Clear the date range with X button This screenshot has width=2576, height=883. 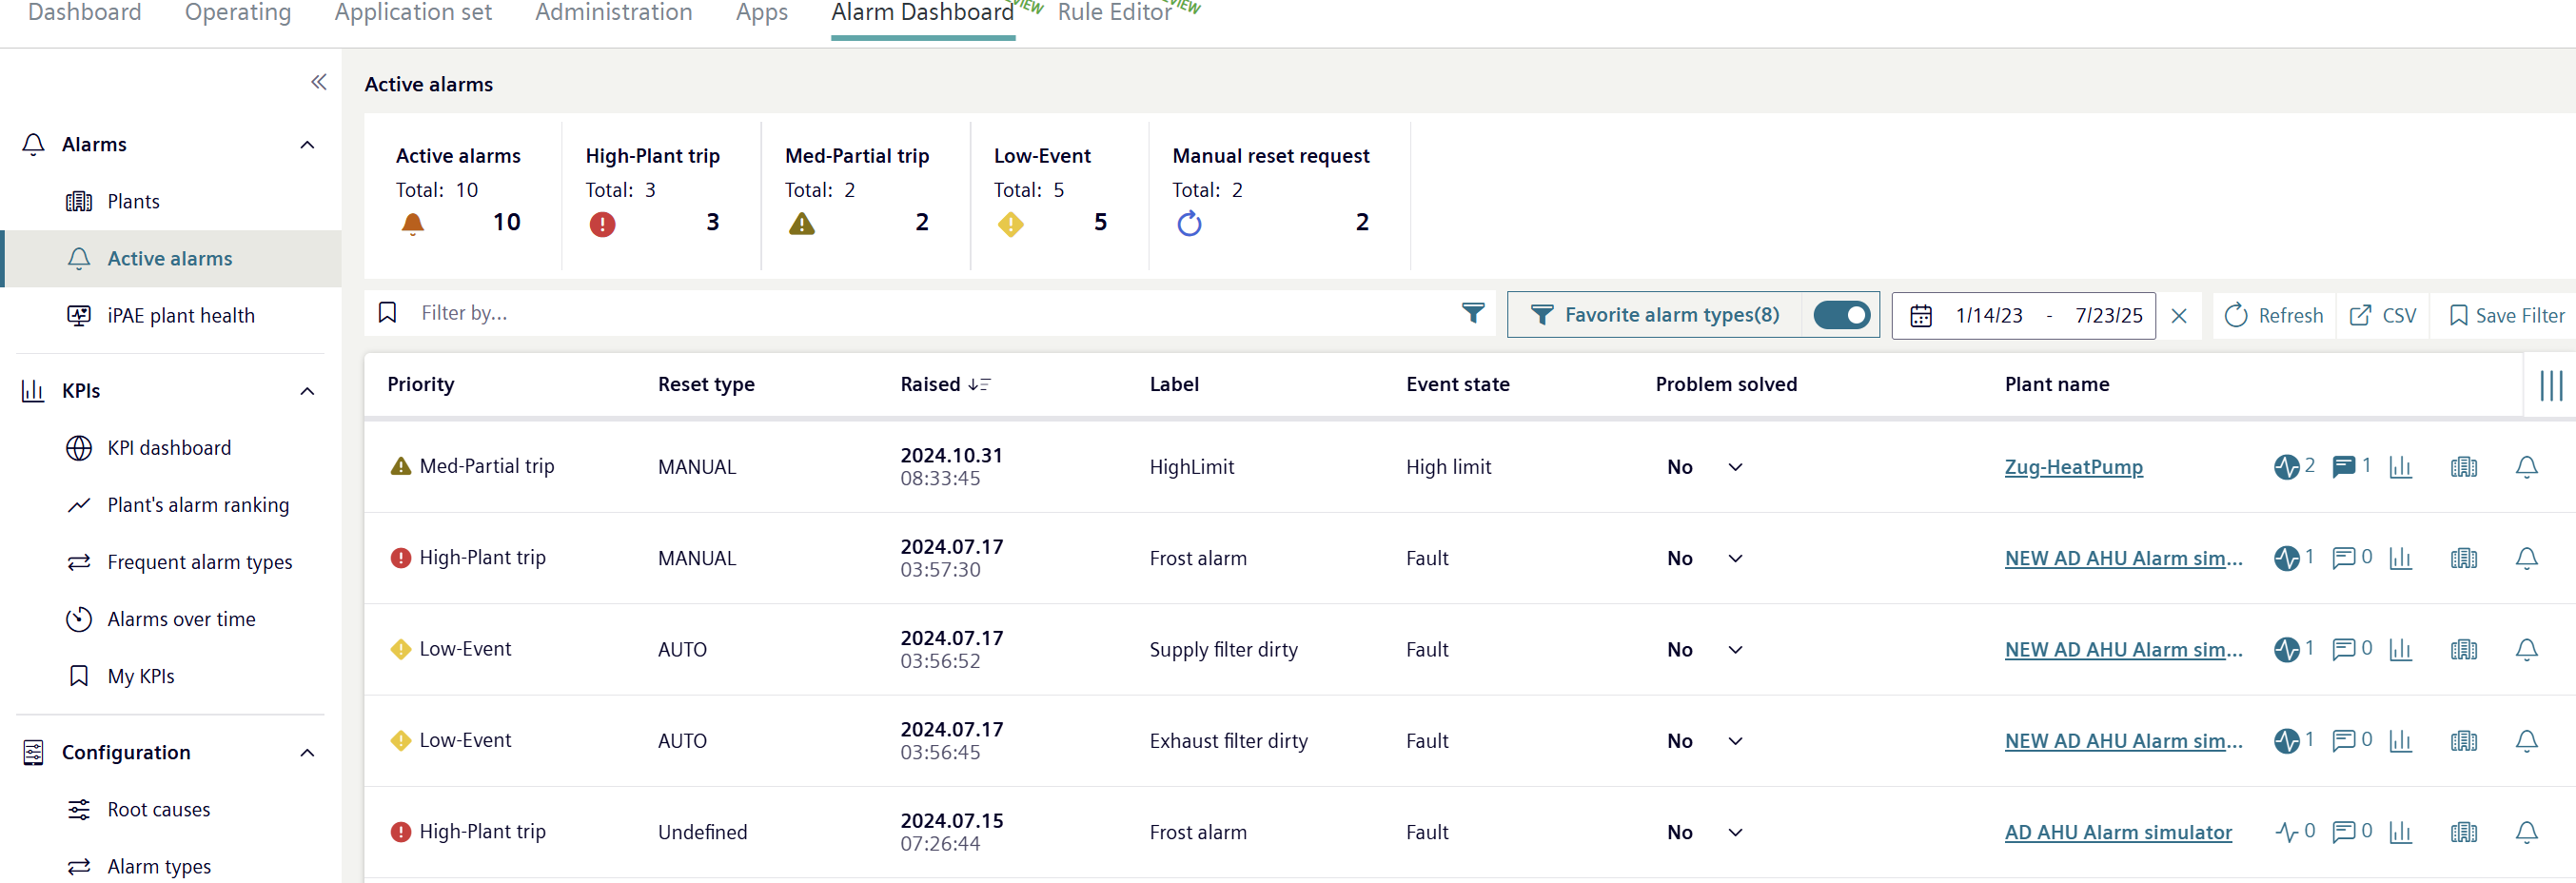(2179, 316)
